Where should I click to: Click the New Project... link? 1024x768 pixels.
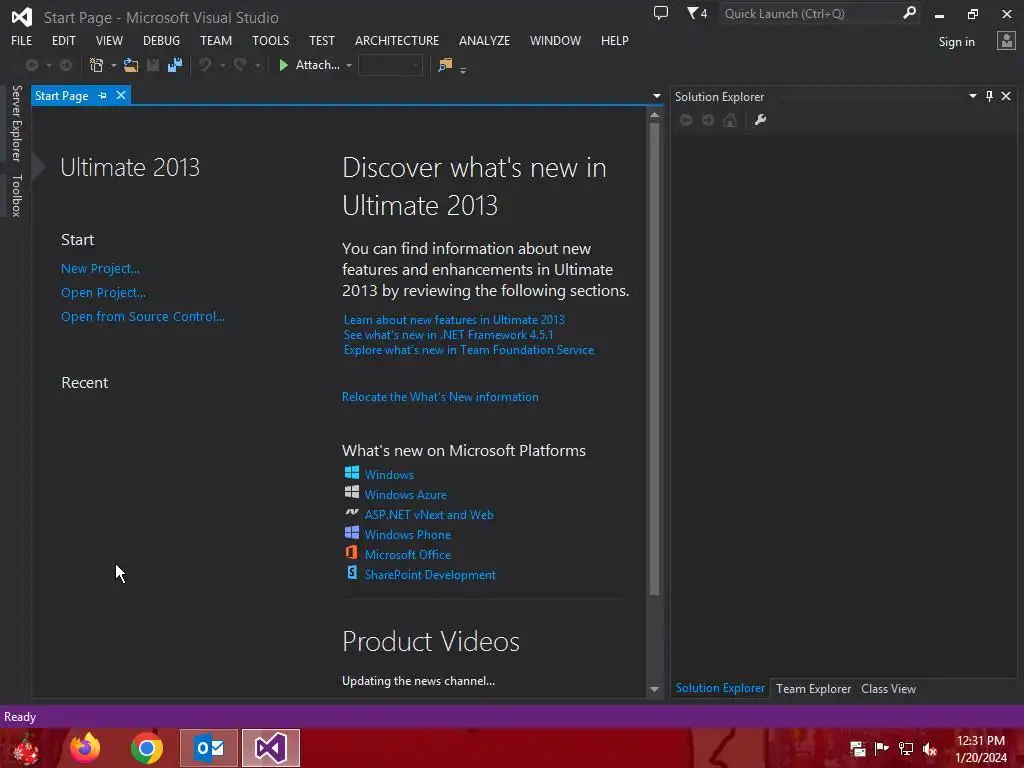[x=100, y=268]
